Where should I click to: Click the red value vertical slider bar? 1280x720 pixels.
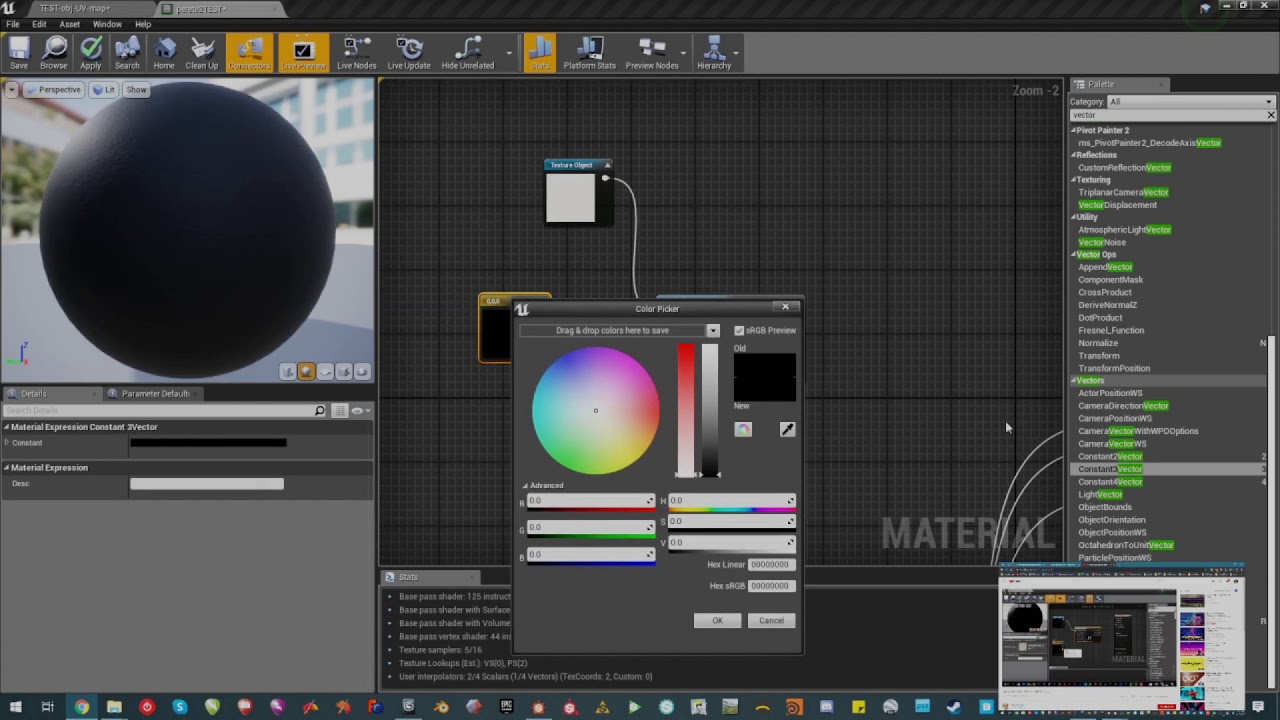tap(686, 410)
